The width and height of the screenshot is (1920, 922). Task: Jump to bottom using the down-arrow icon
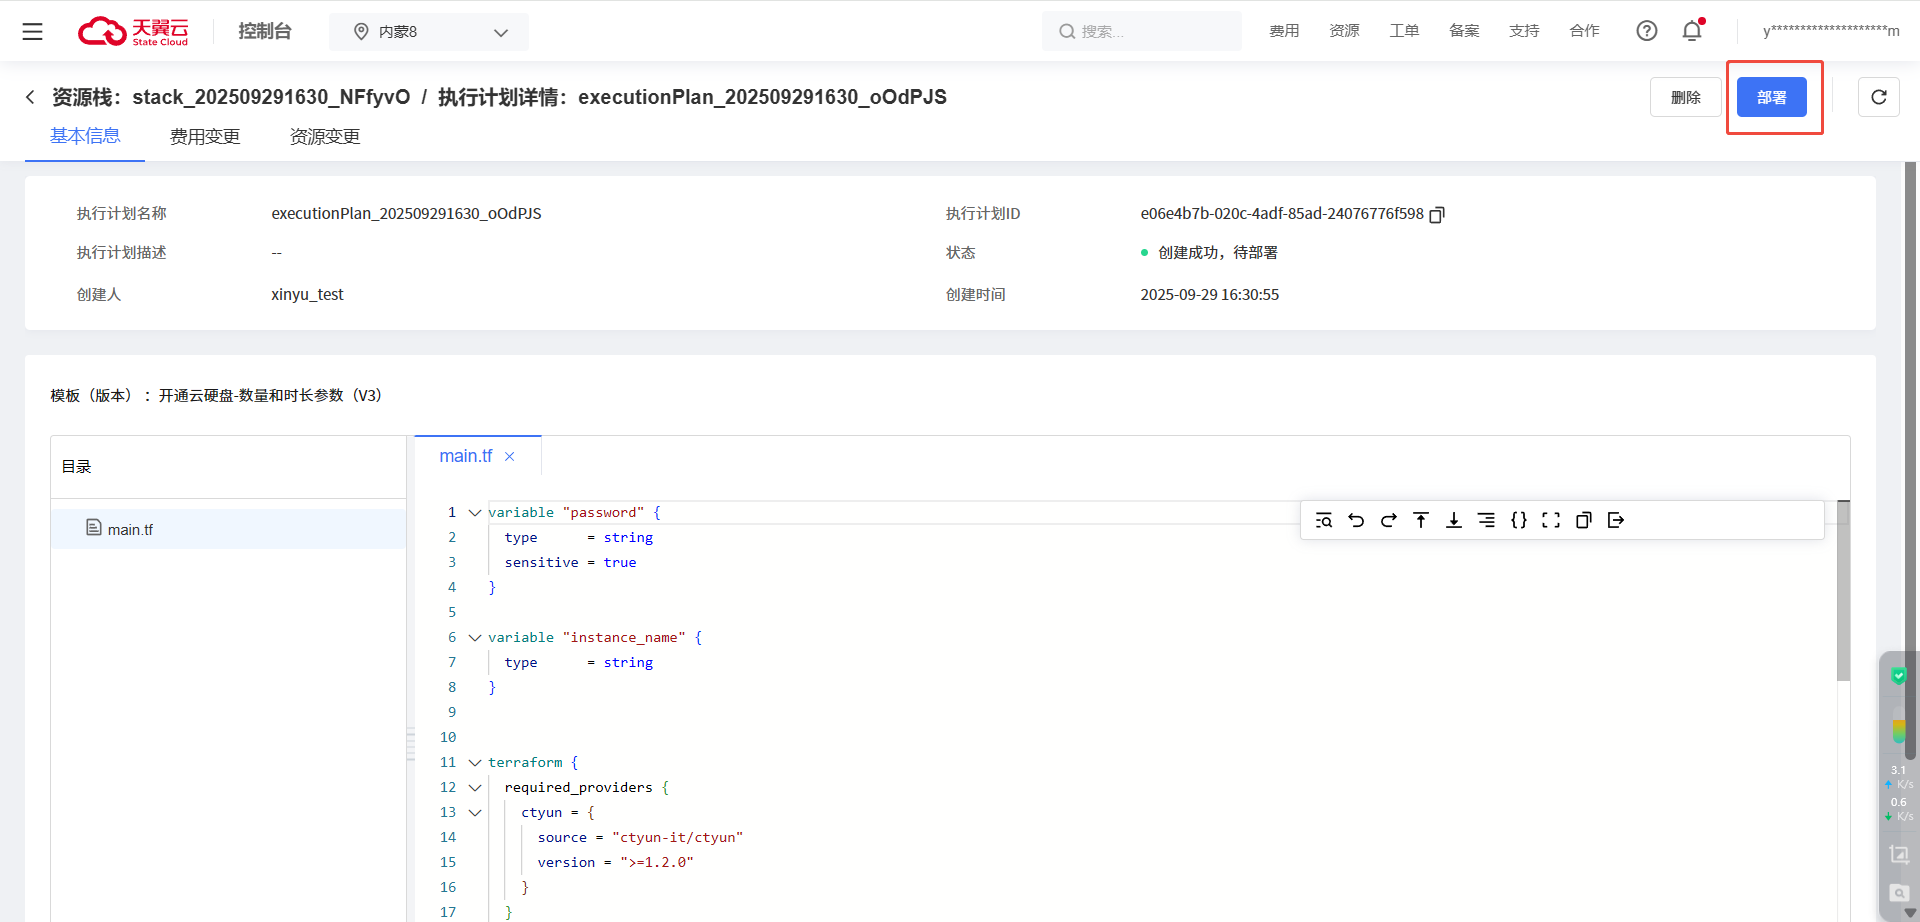(1454, 520)
